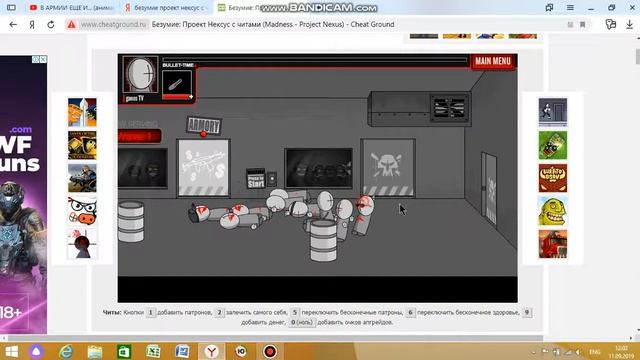This screenshot has width=640, height=360.
Task: Open the left soldier-with-gun game thumbnail
Action: pos(82,178)
